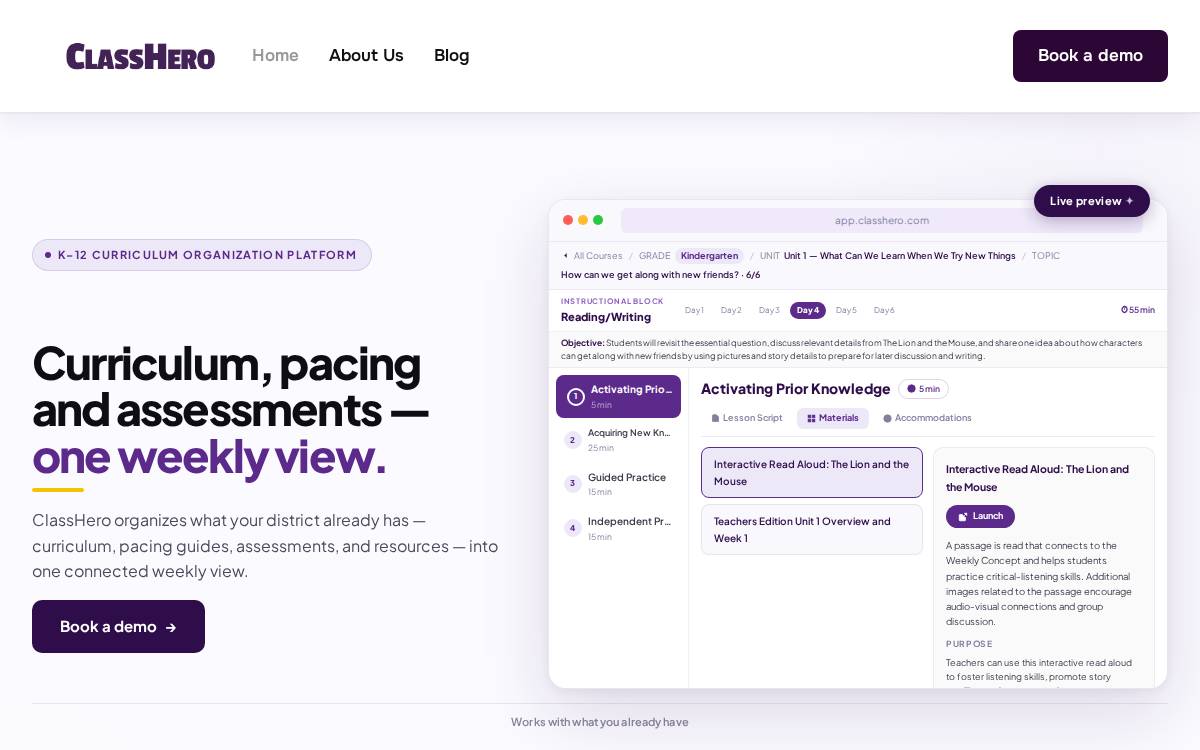Select the Independent Practice step
Viewport: 1200px width, 750px height.
618,528
